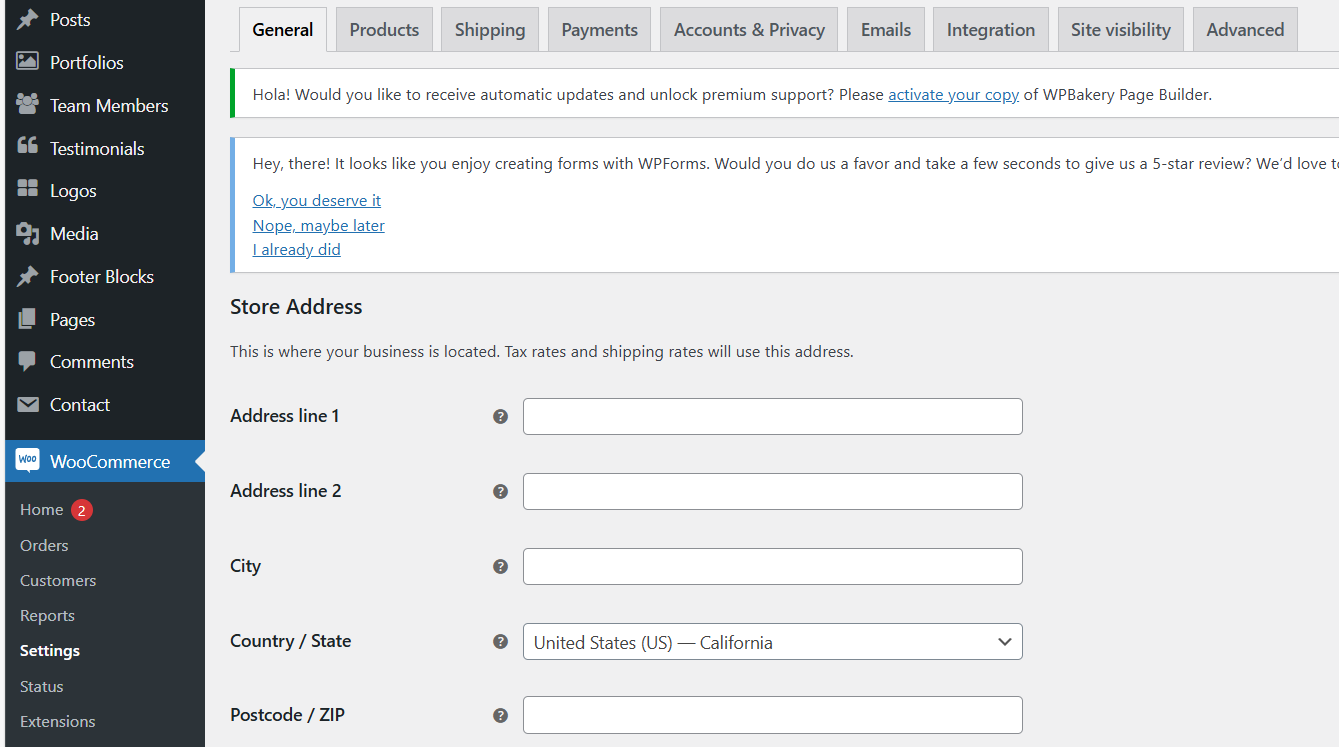Switch to the Shipping tab

pos(489,30)
